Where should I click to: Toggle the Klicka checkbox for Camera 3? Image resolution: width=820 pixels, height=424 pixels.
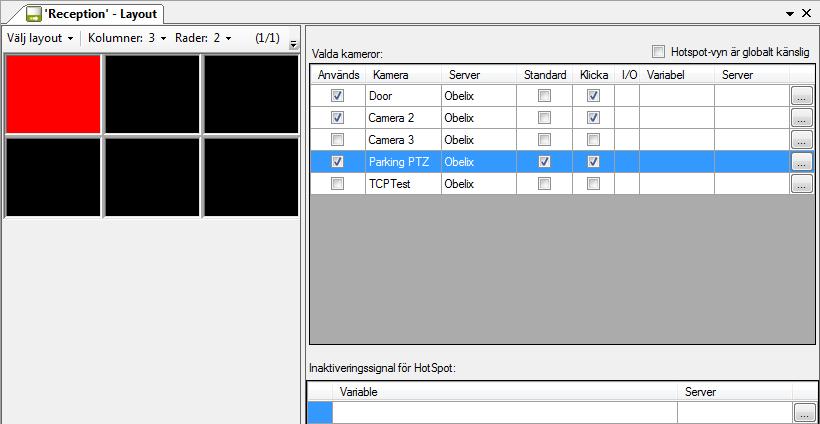pos(593,140)
